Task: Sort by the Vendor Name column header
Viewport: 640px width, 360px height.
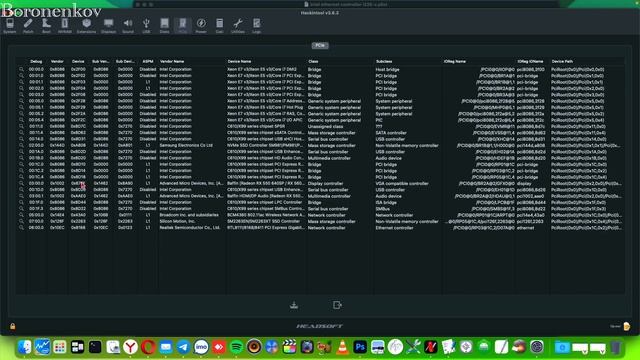Action: tap(172, 62)
